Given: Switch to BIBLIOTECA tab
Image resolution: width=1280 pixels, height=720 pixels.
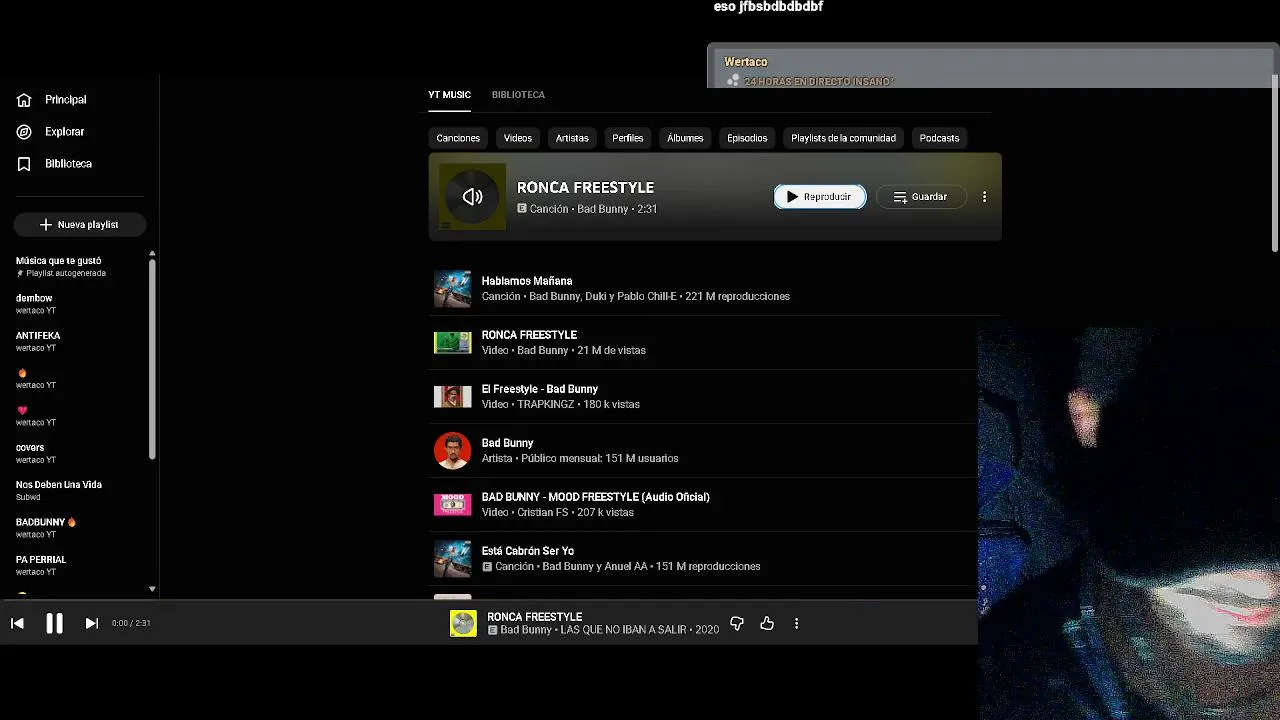Looking at the screenshot, I should pos(518,95).
